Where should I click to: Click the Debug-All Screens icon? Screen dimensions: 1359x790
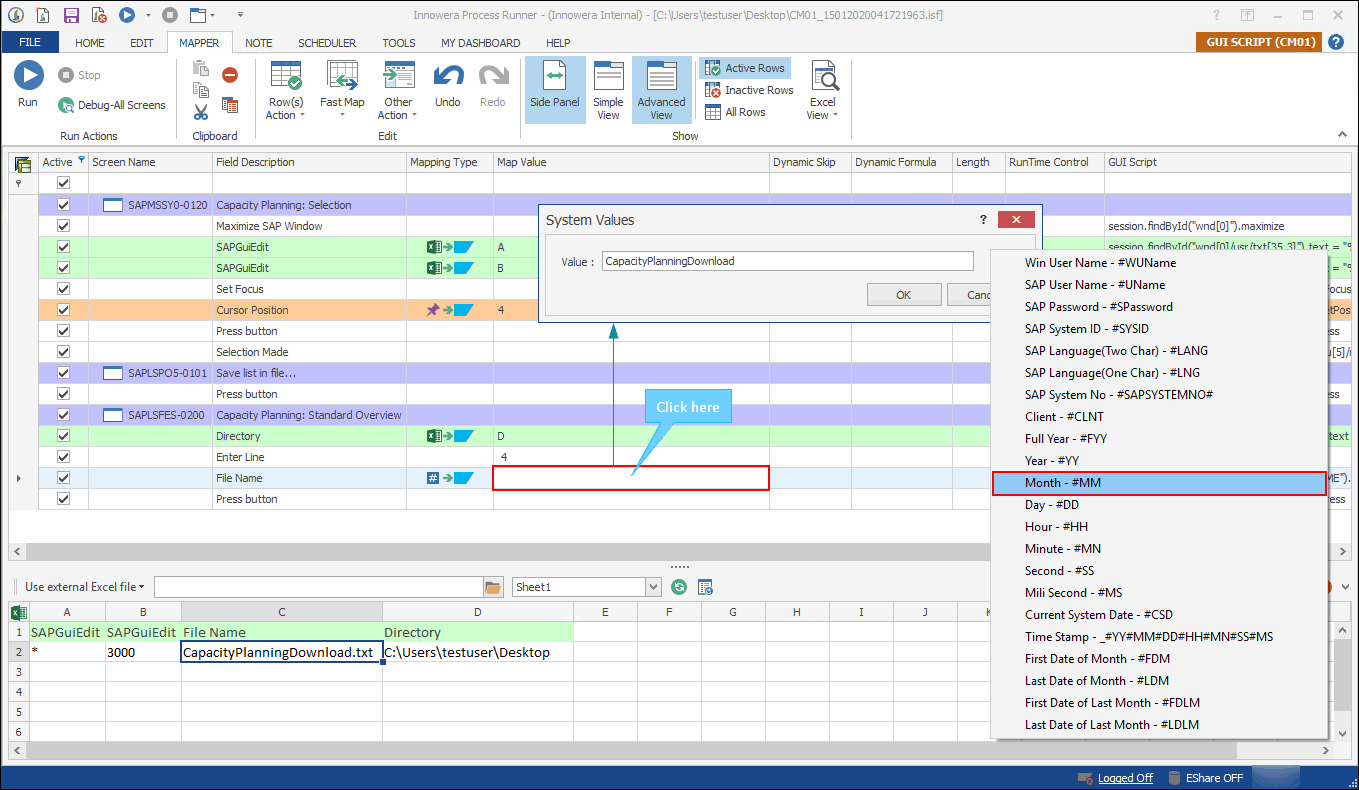click(x=66, y=105)
